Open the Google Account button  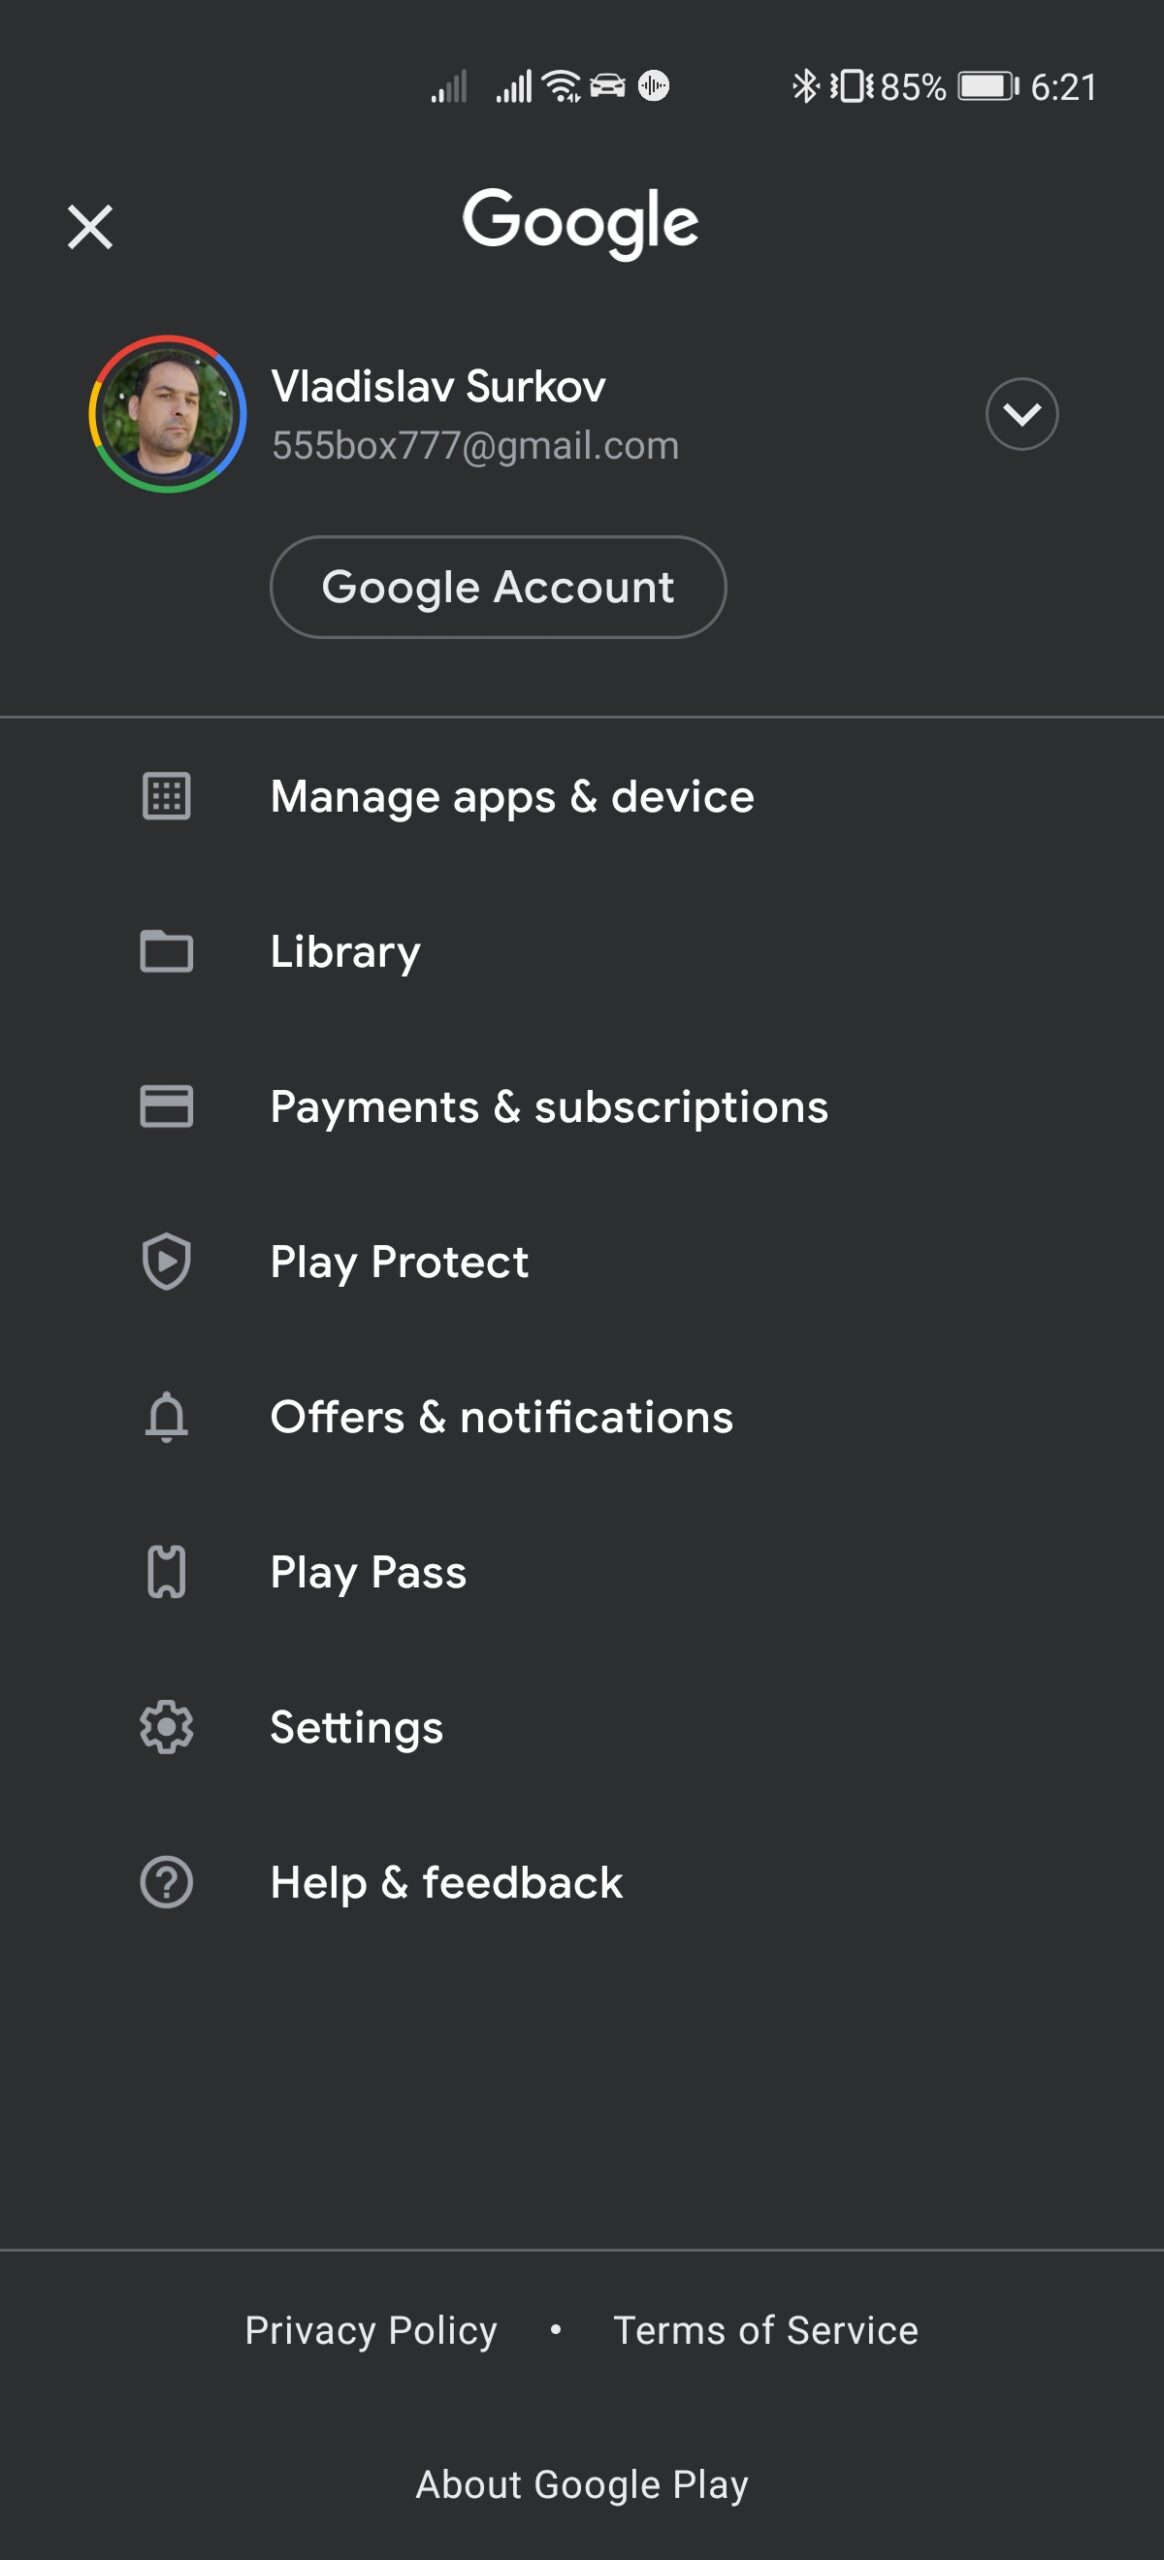pyautogui.click(x=498, y=587)
